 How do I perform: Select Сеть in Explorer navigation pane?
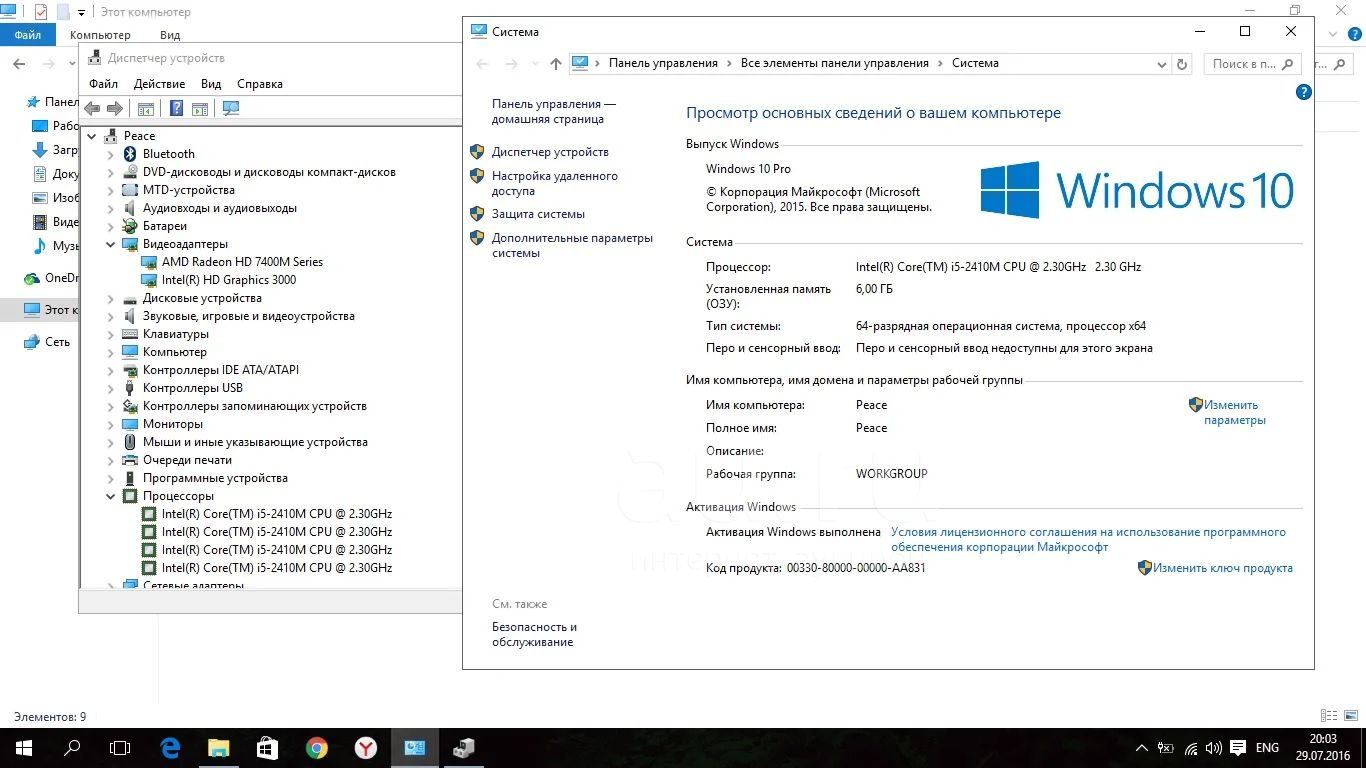coord(57,342)
